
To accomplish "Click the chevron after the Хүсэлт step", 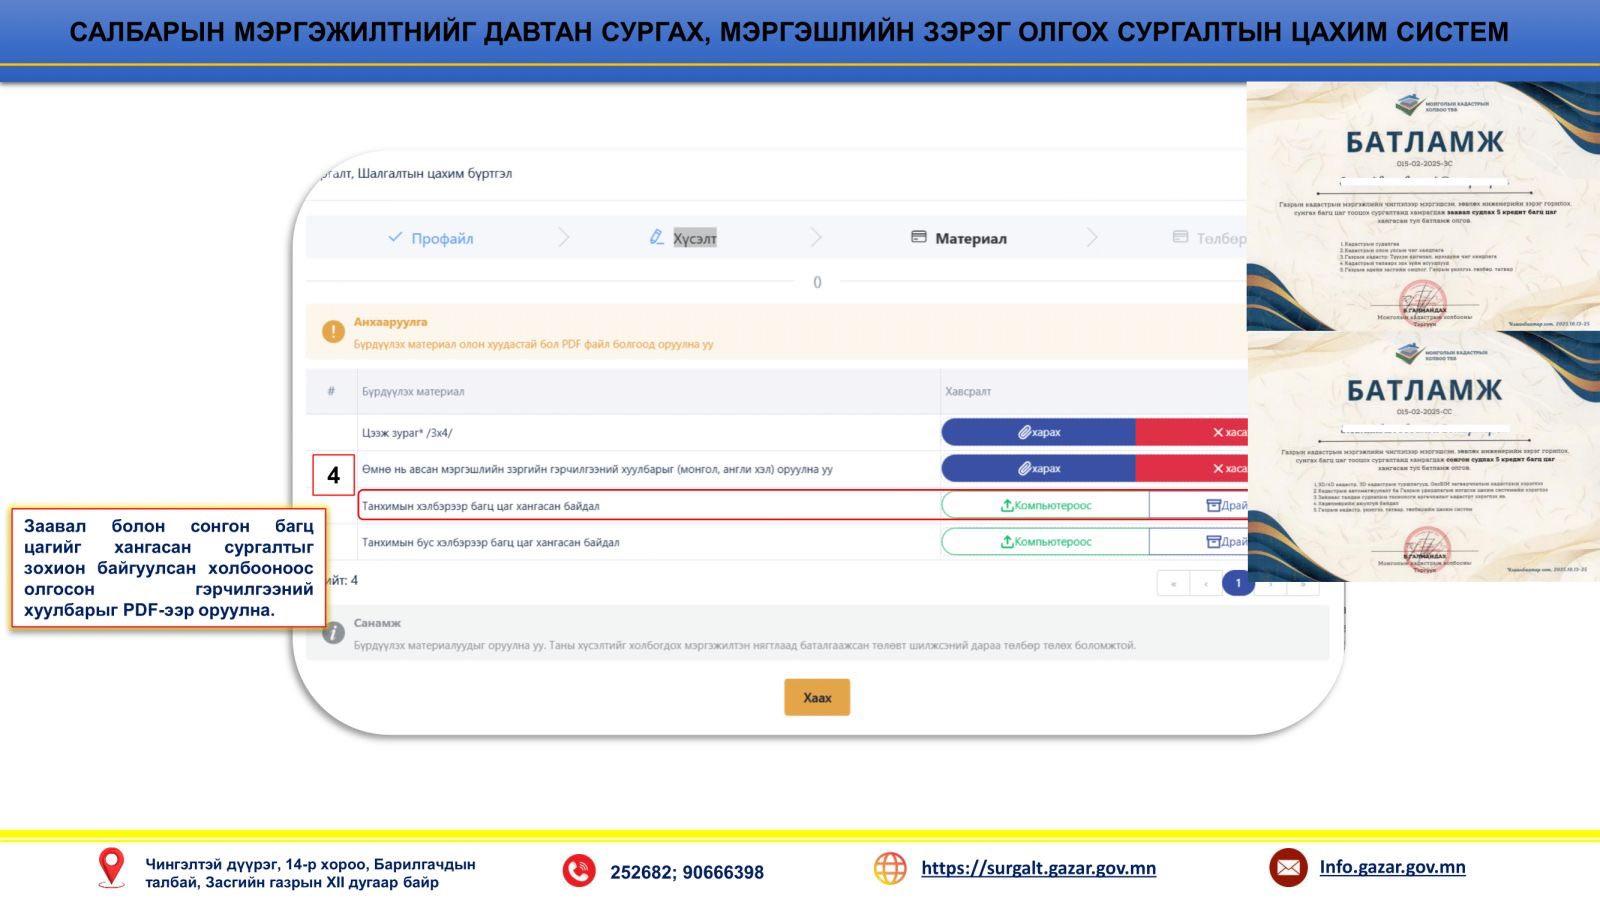I will 816,238.
